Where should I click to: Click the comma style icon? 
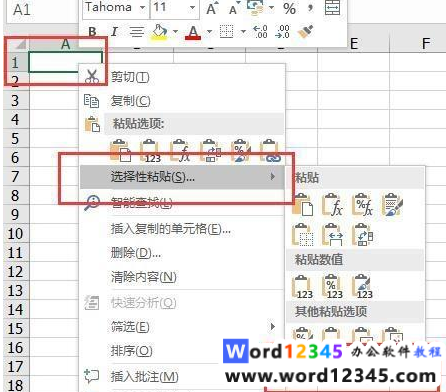tap(310, 7)
